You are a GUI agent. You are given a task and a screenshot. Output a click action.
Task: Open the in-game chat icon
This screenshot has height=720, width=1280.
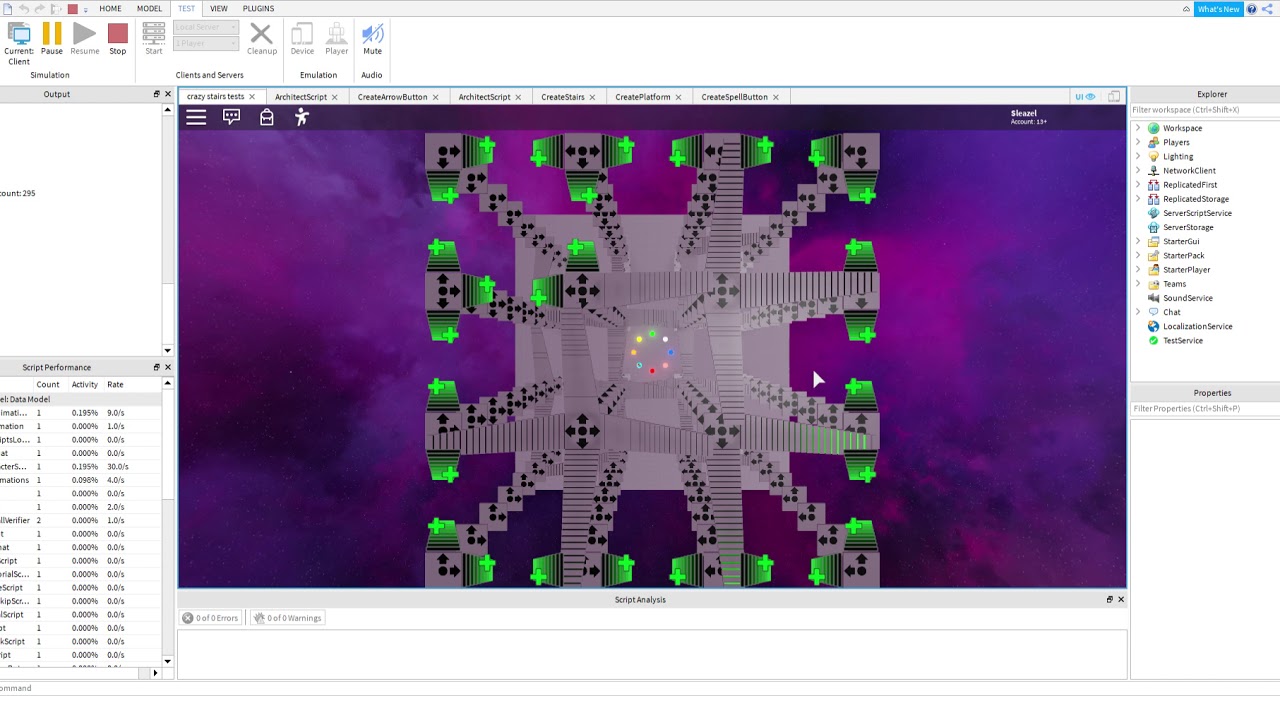(x=232, y=117)
